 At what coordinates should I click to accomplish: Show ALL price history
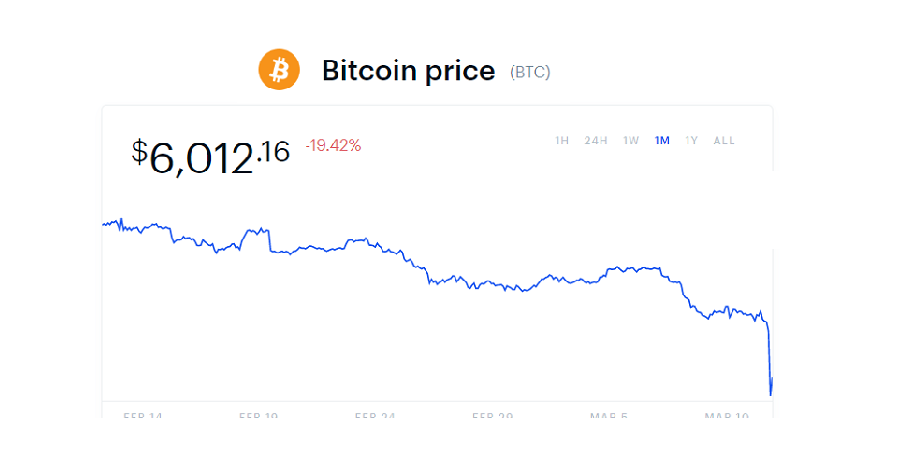[724, 141]
